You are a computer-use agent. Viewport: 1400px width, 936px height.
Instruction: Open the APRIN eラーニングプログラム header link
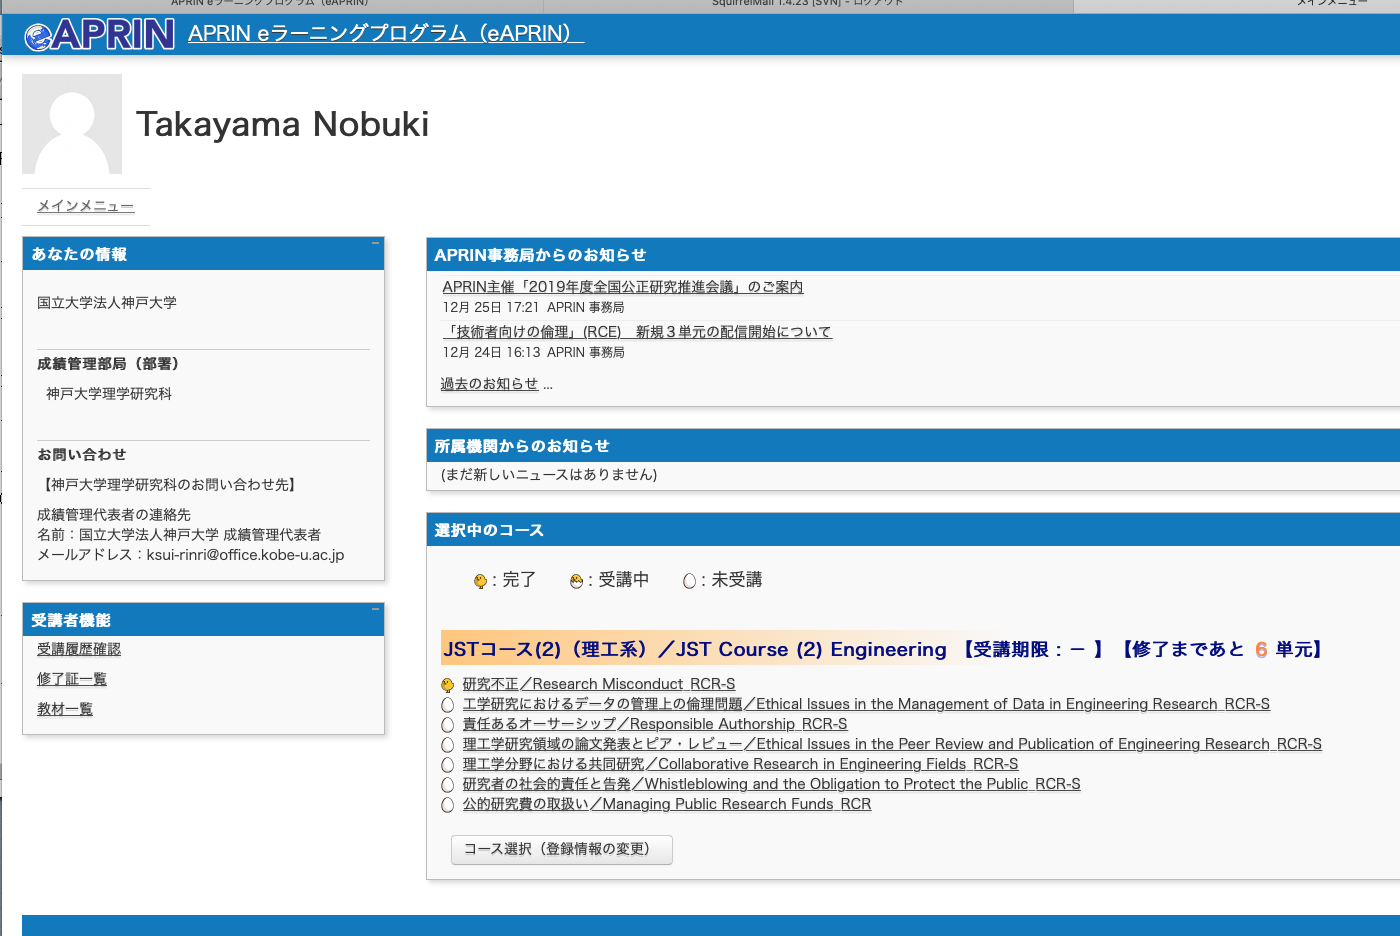click(x=386, y=33)
